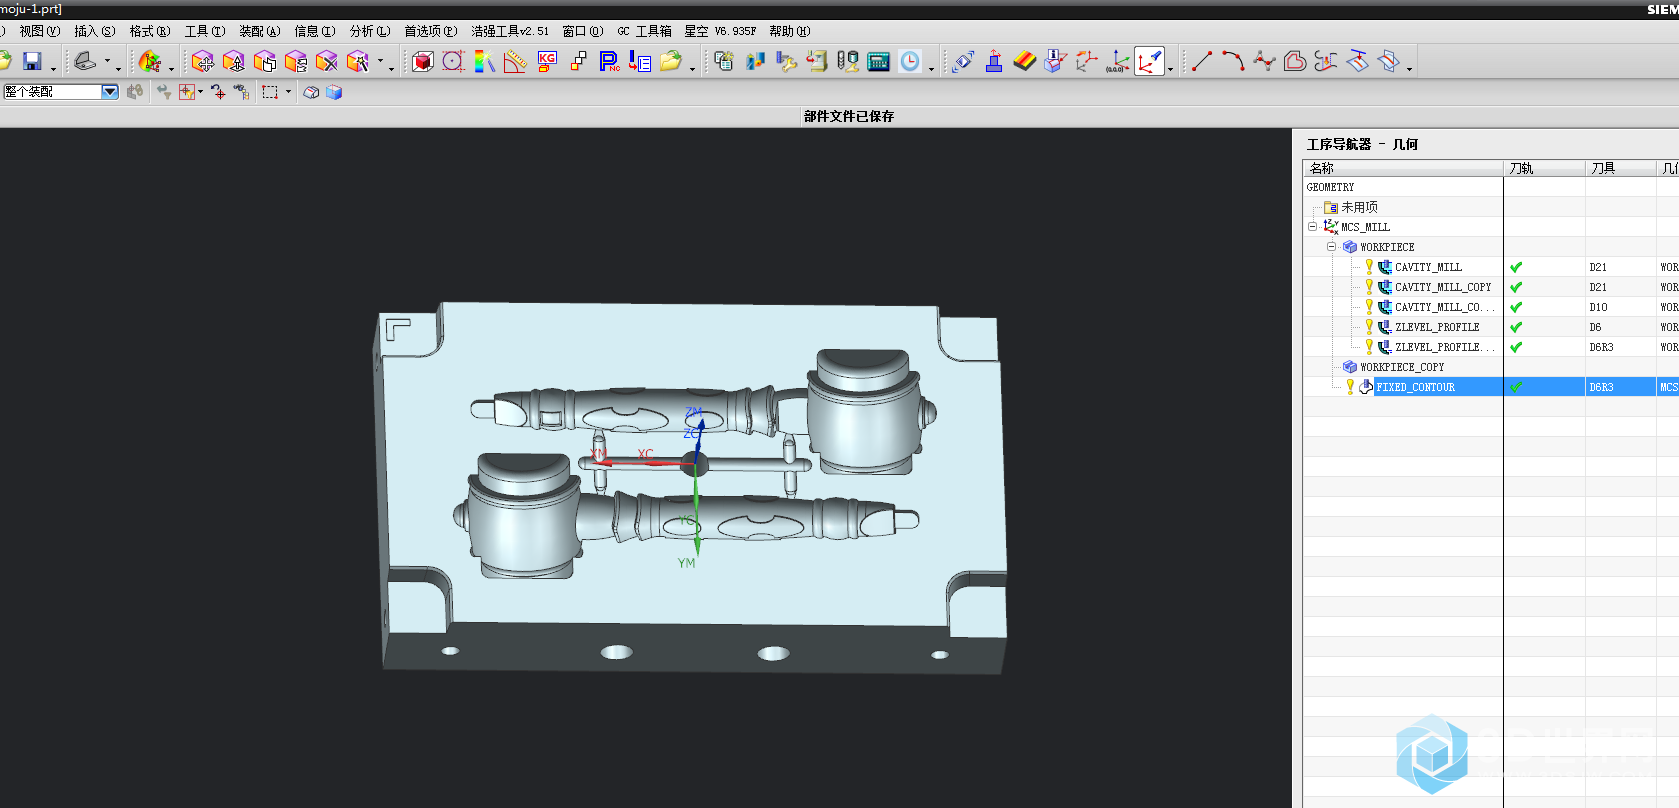Image resolution: width=1679 pixels, height=808 pixels.
Task: Select the Arc tool icon
Action: coord(1233,62)
